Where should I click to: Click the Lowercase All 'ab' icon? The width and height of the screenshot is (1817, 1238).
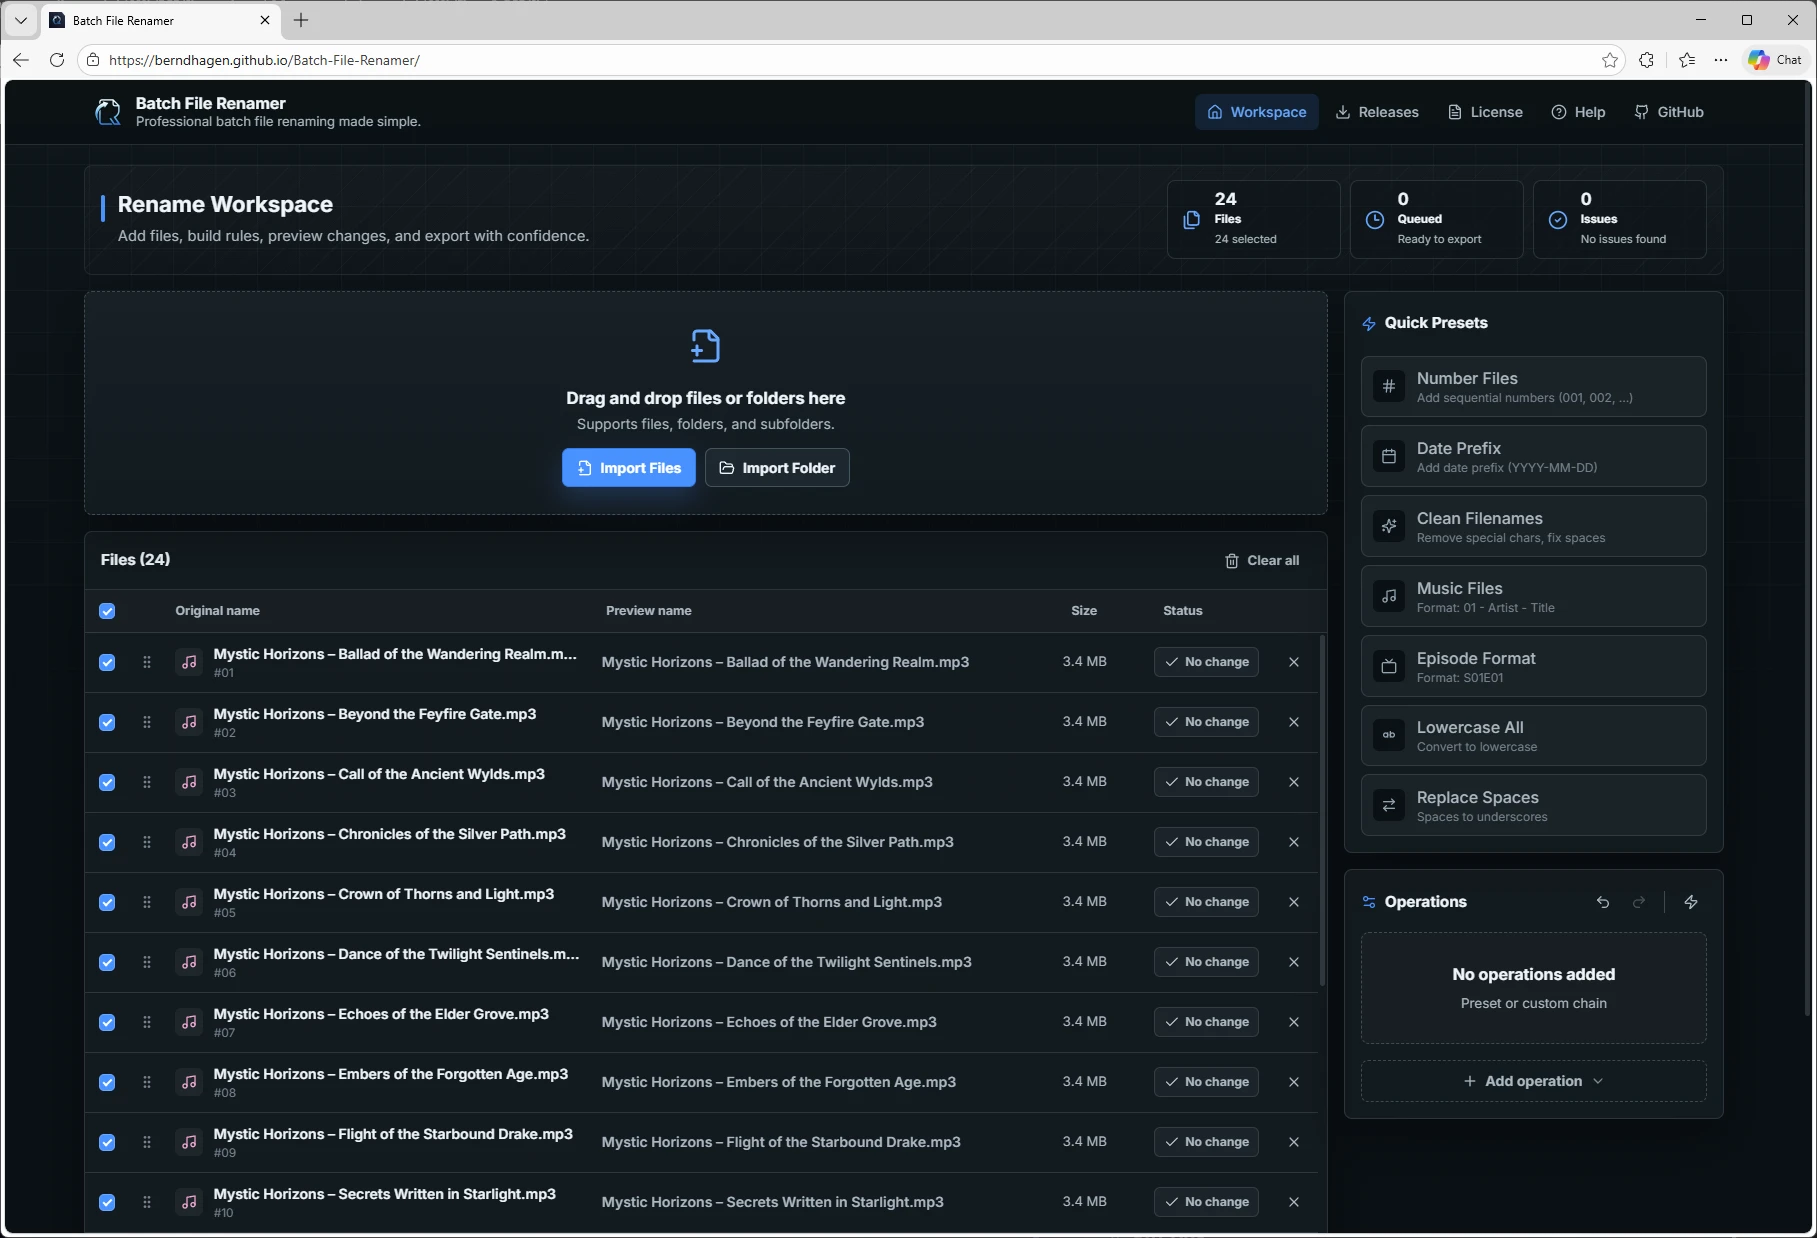(1389, 735)
